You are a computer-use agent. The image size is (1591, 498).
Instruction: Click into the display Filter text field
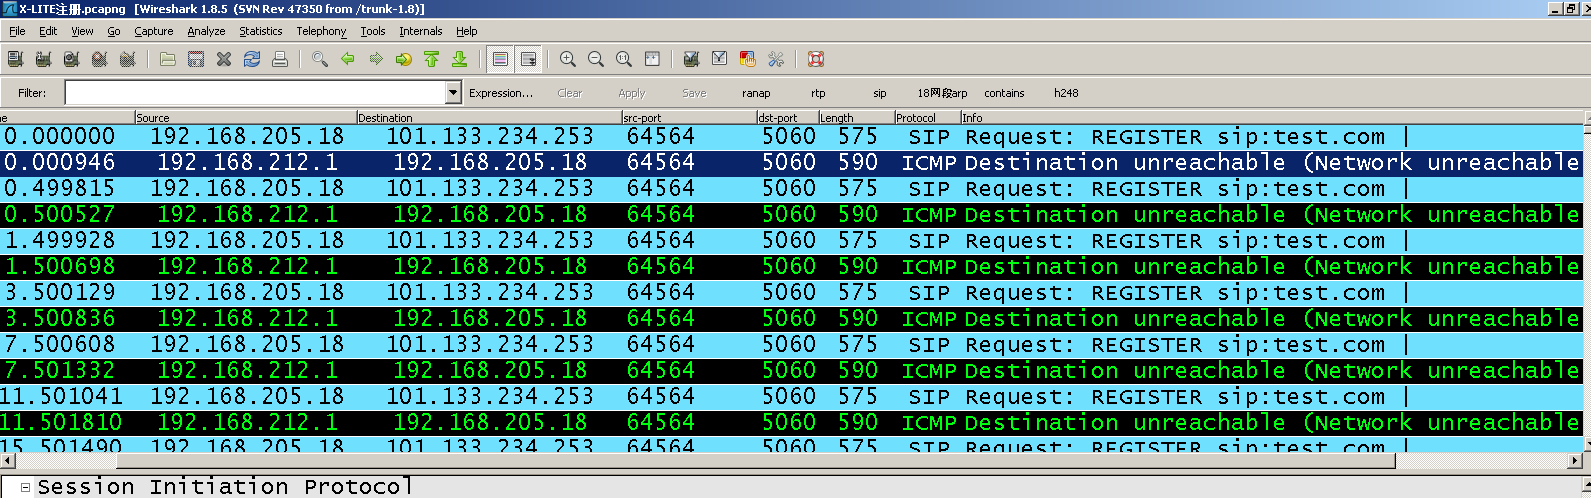pyautogui.click(x=254, y=93)
